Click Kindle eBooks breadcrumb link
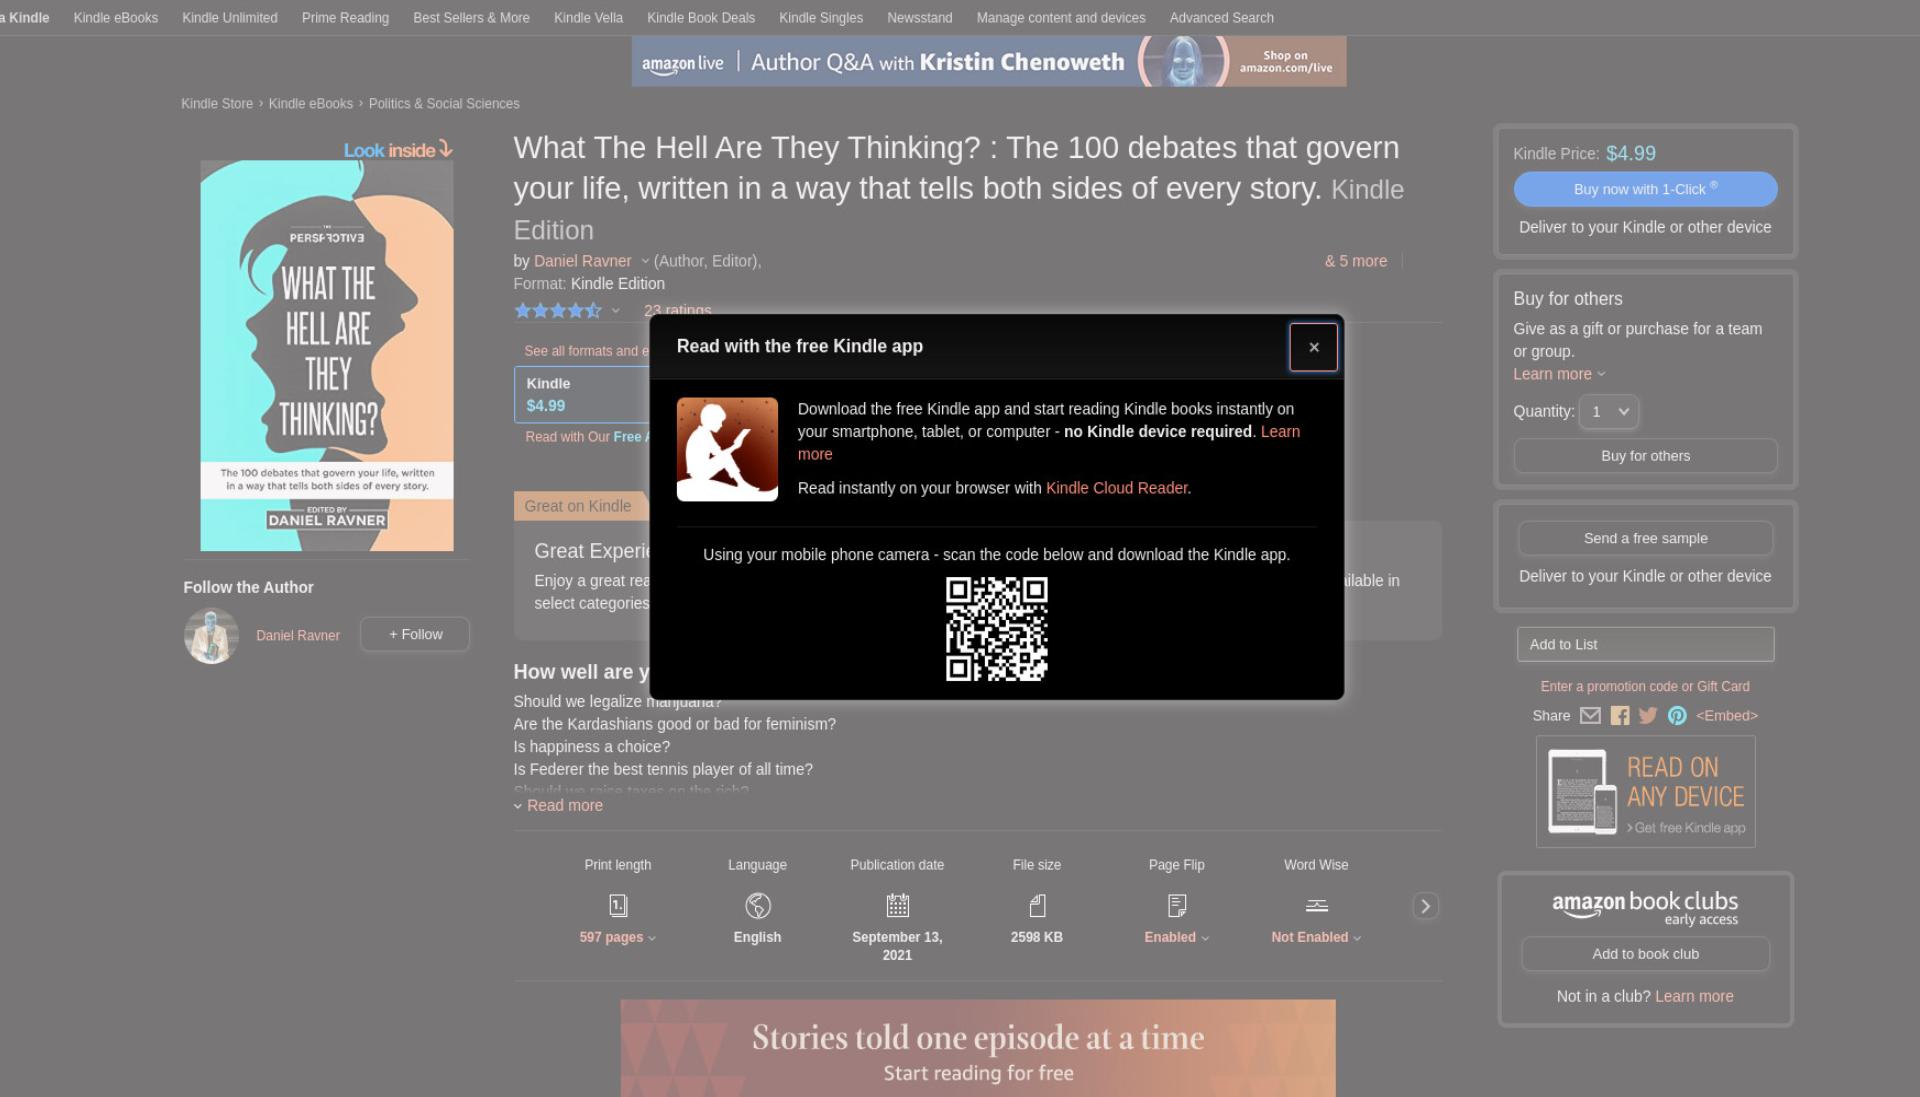 point(311,104)
